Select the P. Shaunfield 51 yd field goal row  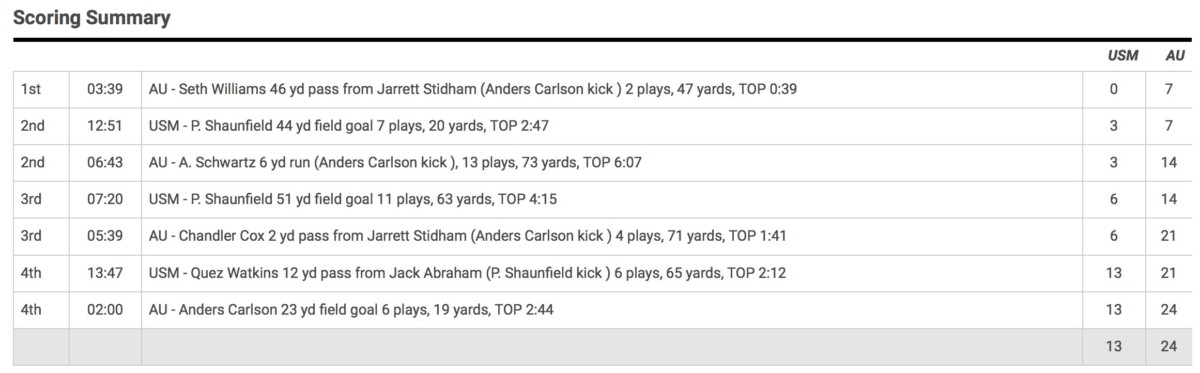coord(601,200)
